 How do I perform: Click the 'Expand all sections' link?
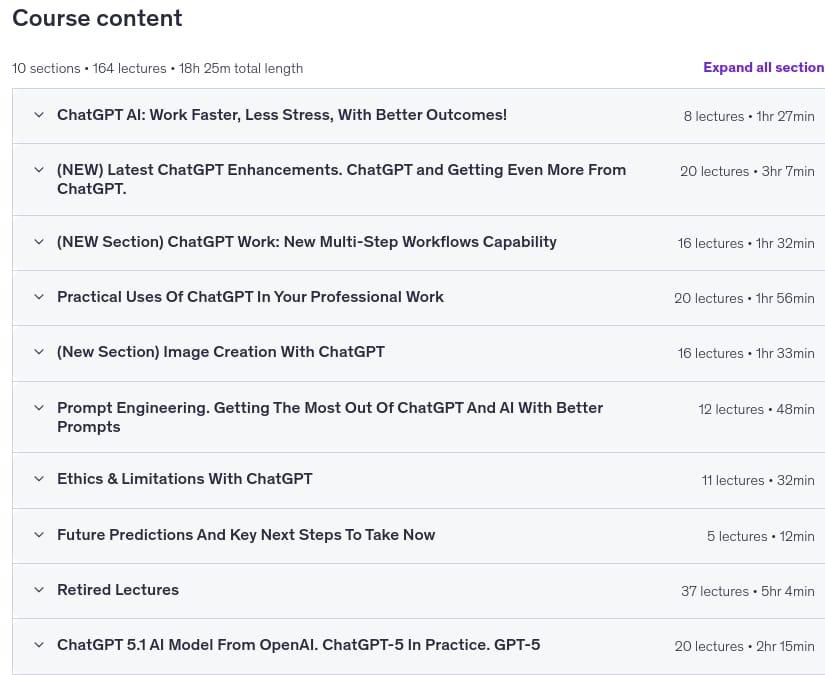coord(764,67)
